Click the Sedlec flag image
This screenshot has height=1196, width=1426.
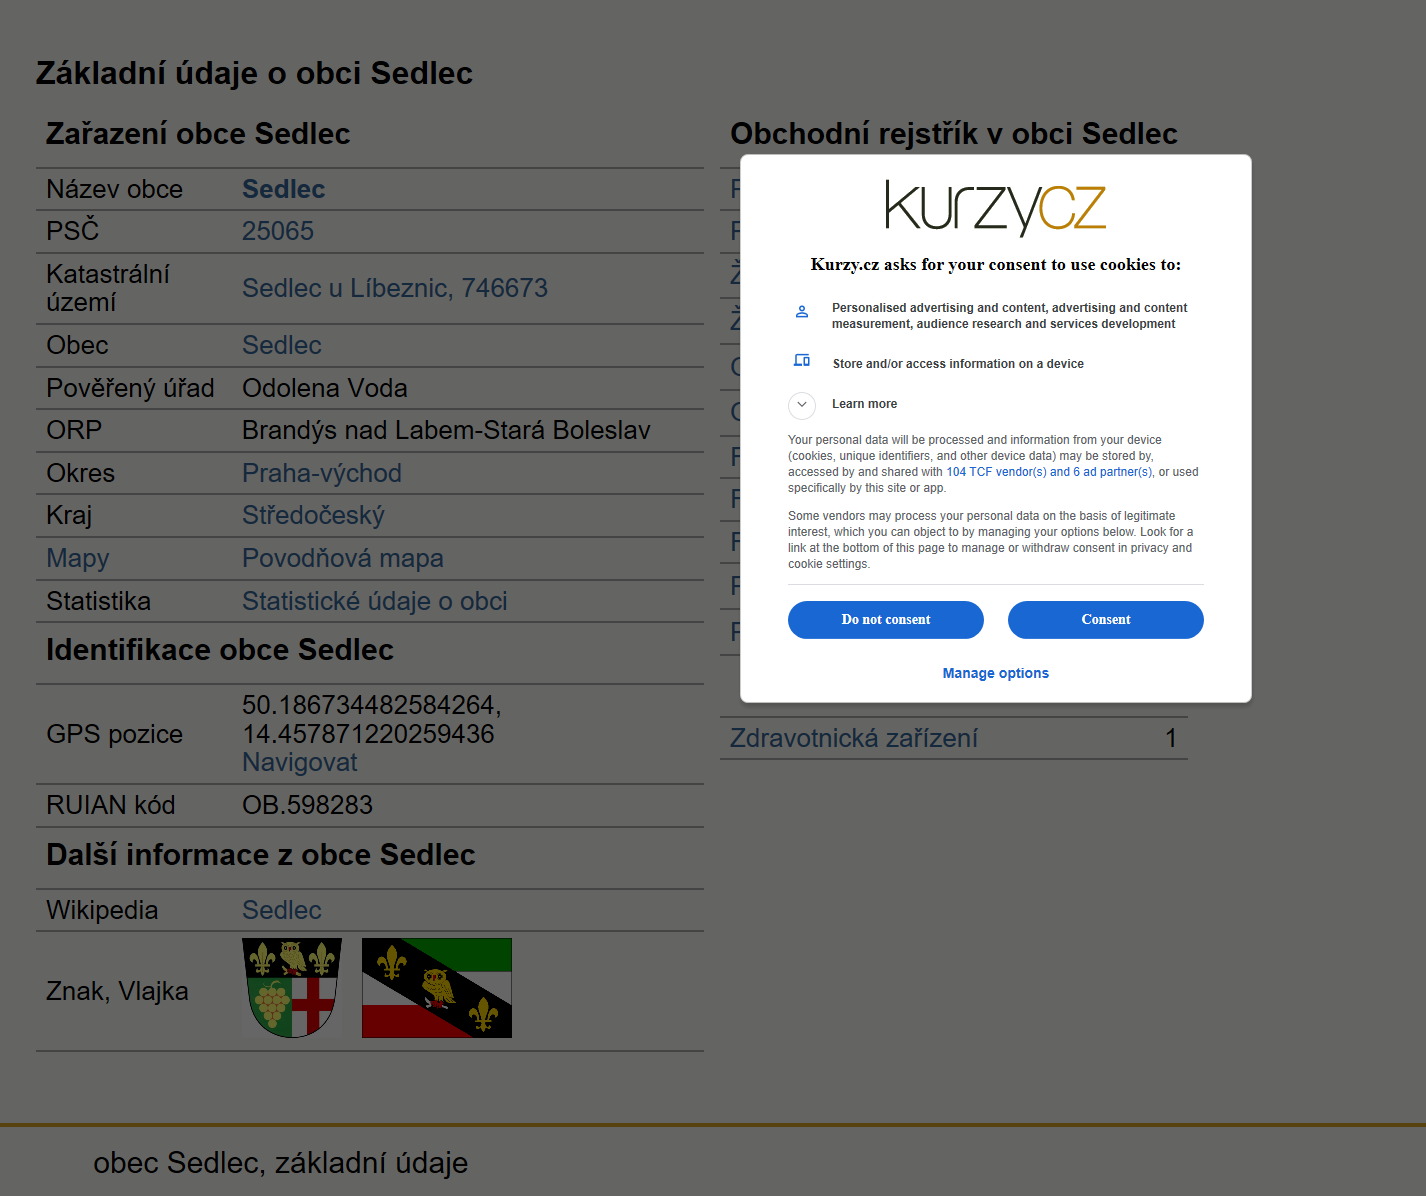[436, 988]
